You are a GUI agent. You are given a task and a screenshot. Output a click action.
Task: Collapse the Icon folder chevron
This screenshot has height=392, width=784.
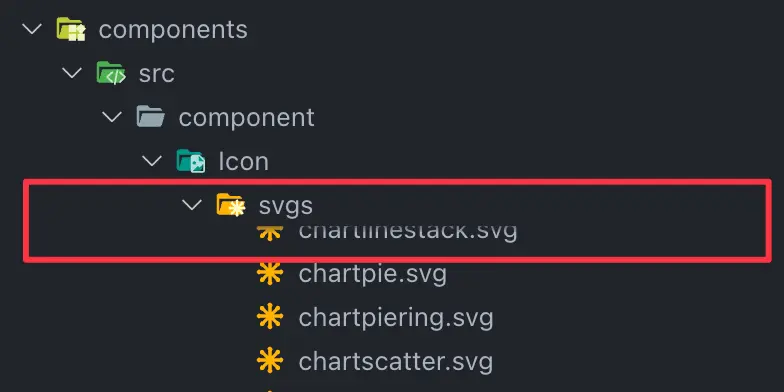point(152,161)
